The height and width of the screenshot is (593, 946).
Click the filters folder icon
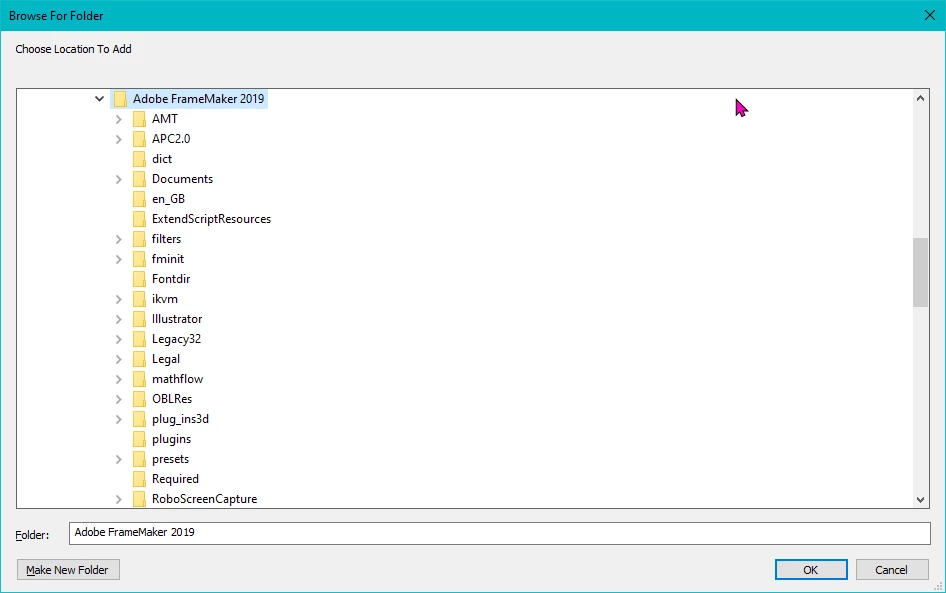click(139, 239)
